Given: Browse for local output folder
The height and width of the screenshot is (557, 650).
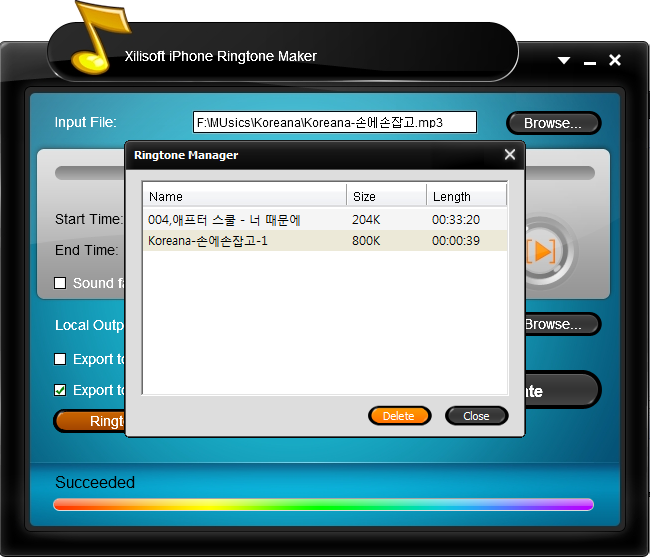Looking at the screenshot, I should (x=562, y=324).
